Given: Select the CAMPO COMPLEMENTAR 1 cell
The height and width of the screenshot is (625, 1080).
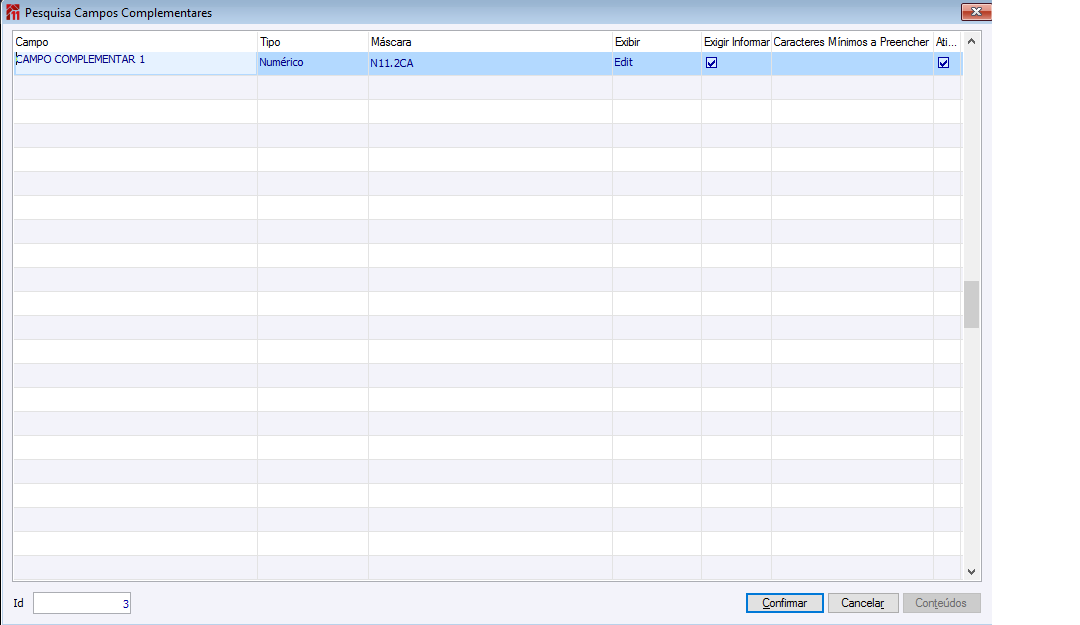Looking at the screenshot, I should pyautogui.click(x=136, y=63).
